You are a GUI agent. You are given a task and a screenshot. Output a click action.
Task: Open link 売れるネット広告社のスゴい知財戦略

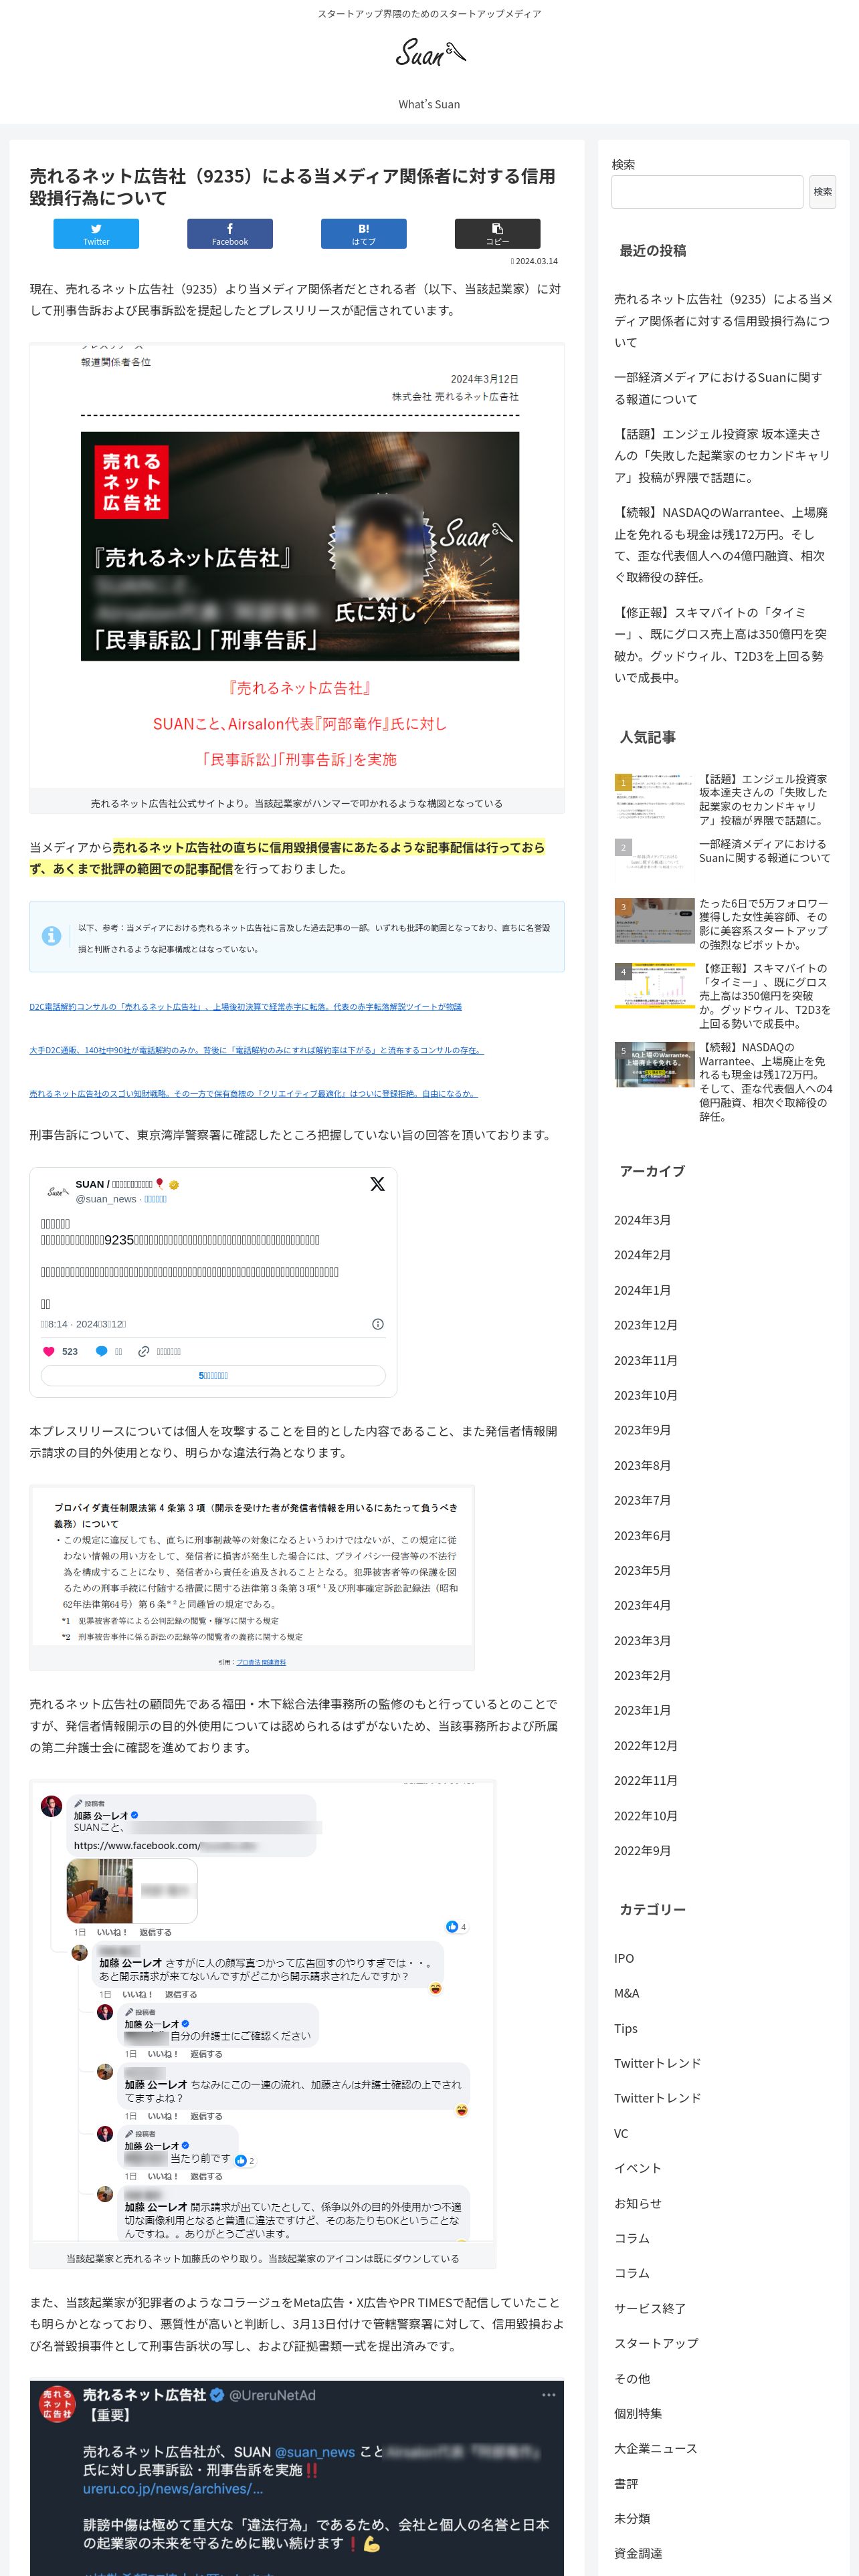click(253, 1094)
